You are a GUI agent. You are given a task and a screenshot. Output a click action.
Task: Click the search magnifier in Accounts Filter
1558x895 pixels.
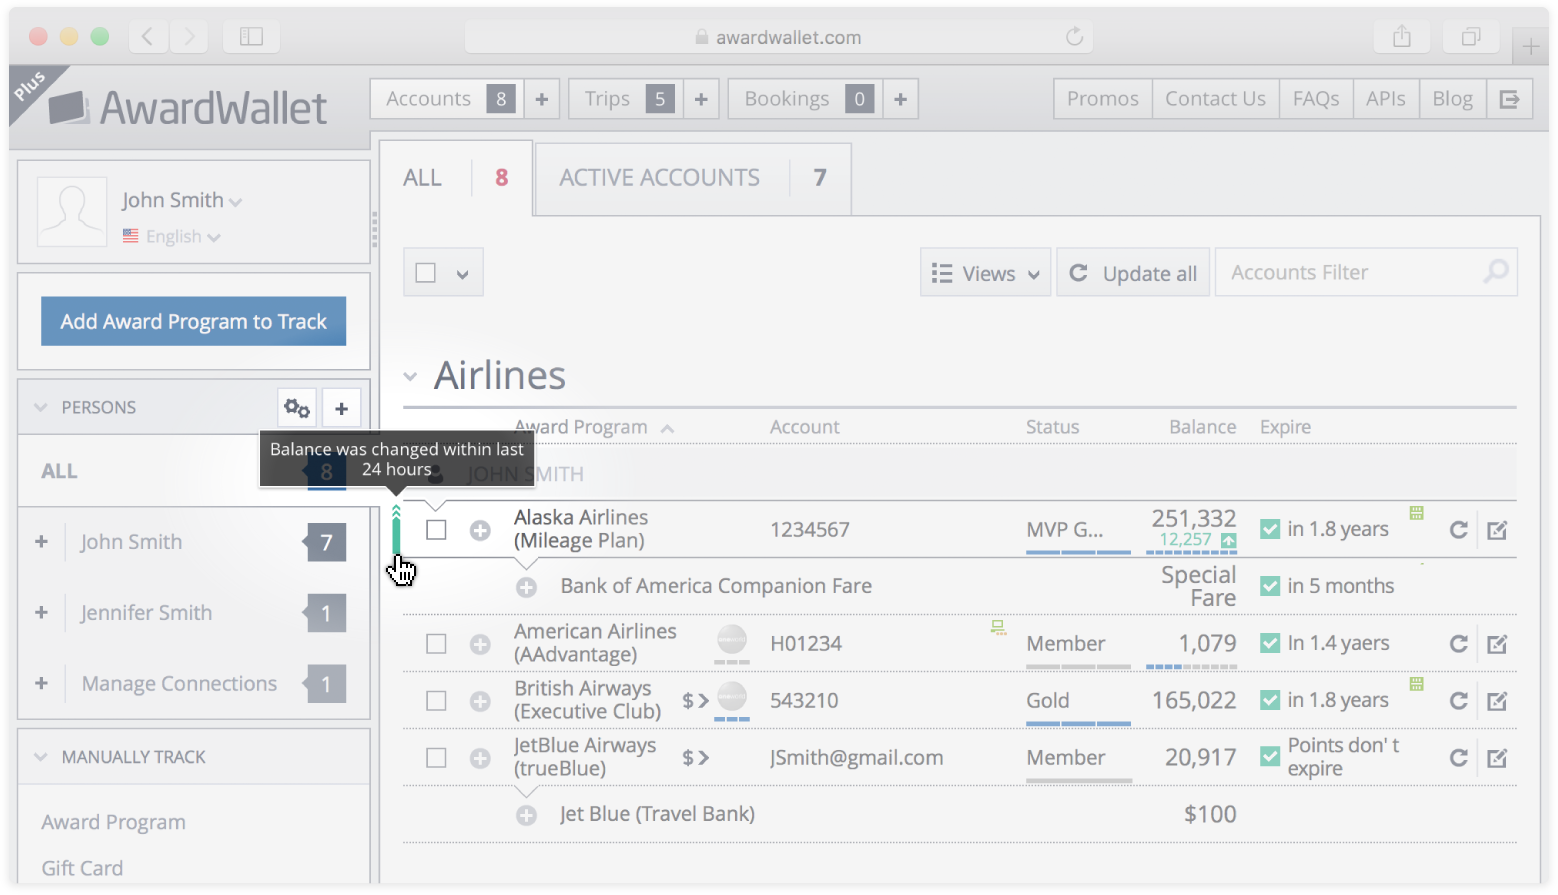(1495, 272)
